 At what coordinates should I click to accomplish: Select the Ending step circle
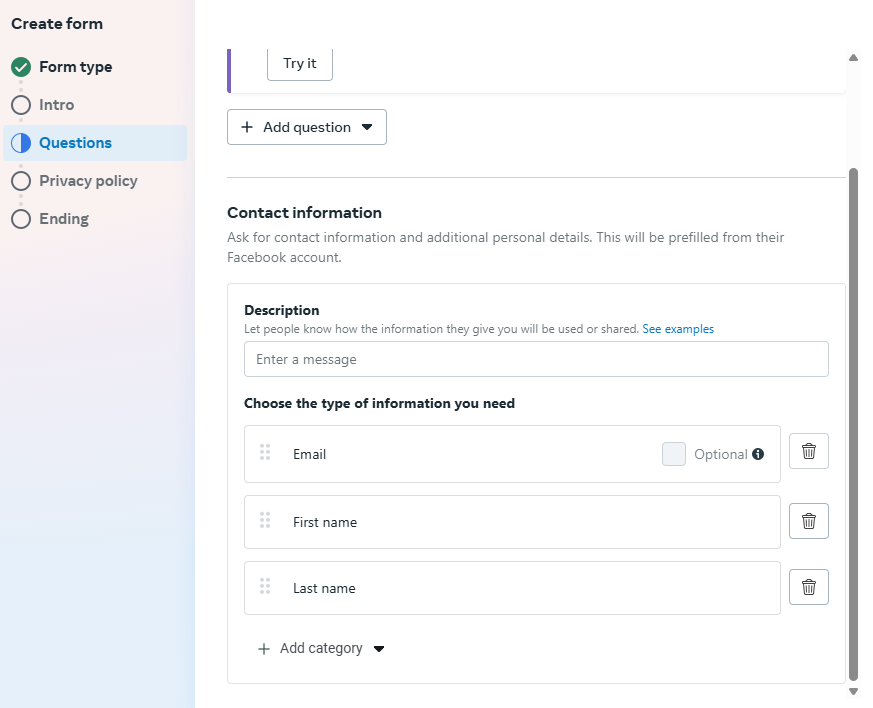pos(21,219)
